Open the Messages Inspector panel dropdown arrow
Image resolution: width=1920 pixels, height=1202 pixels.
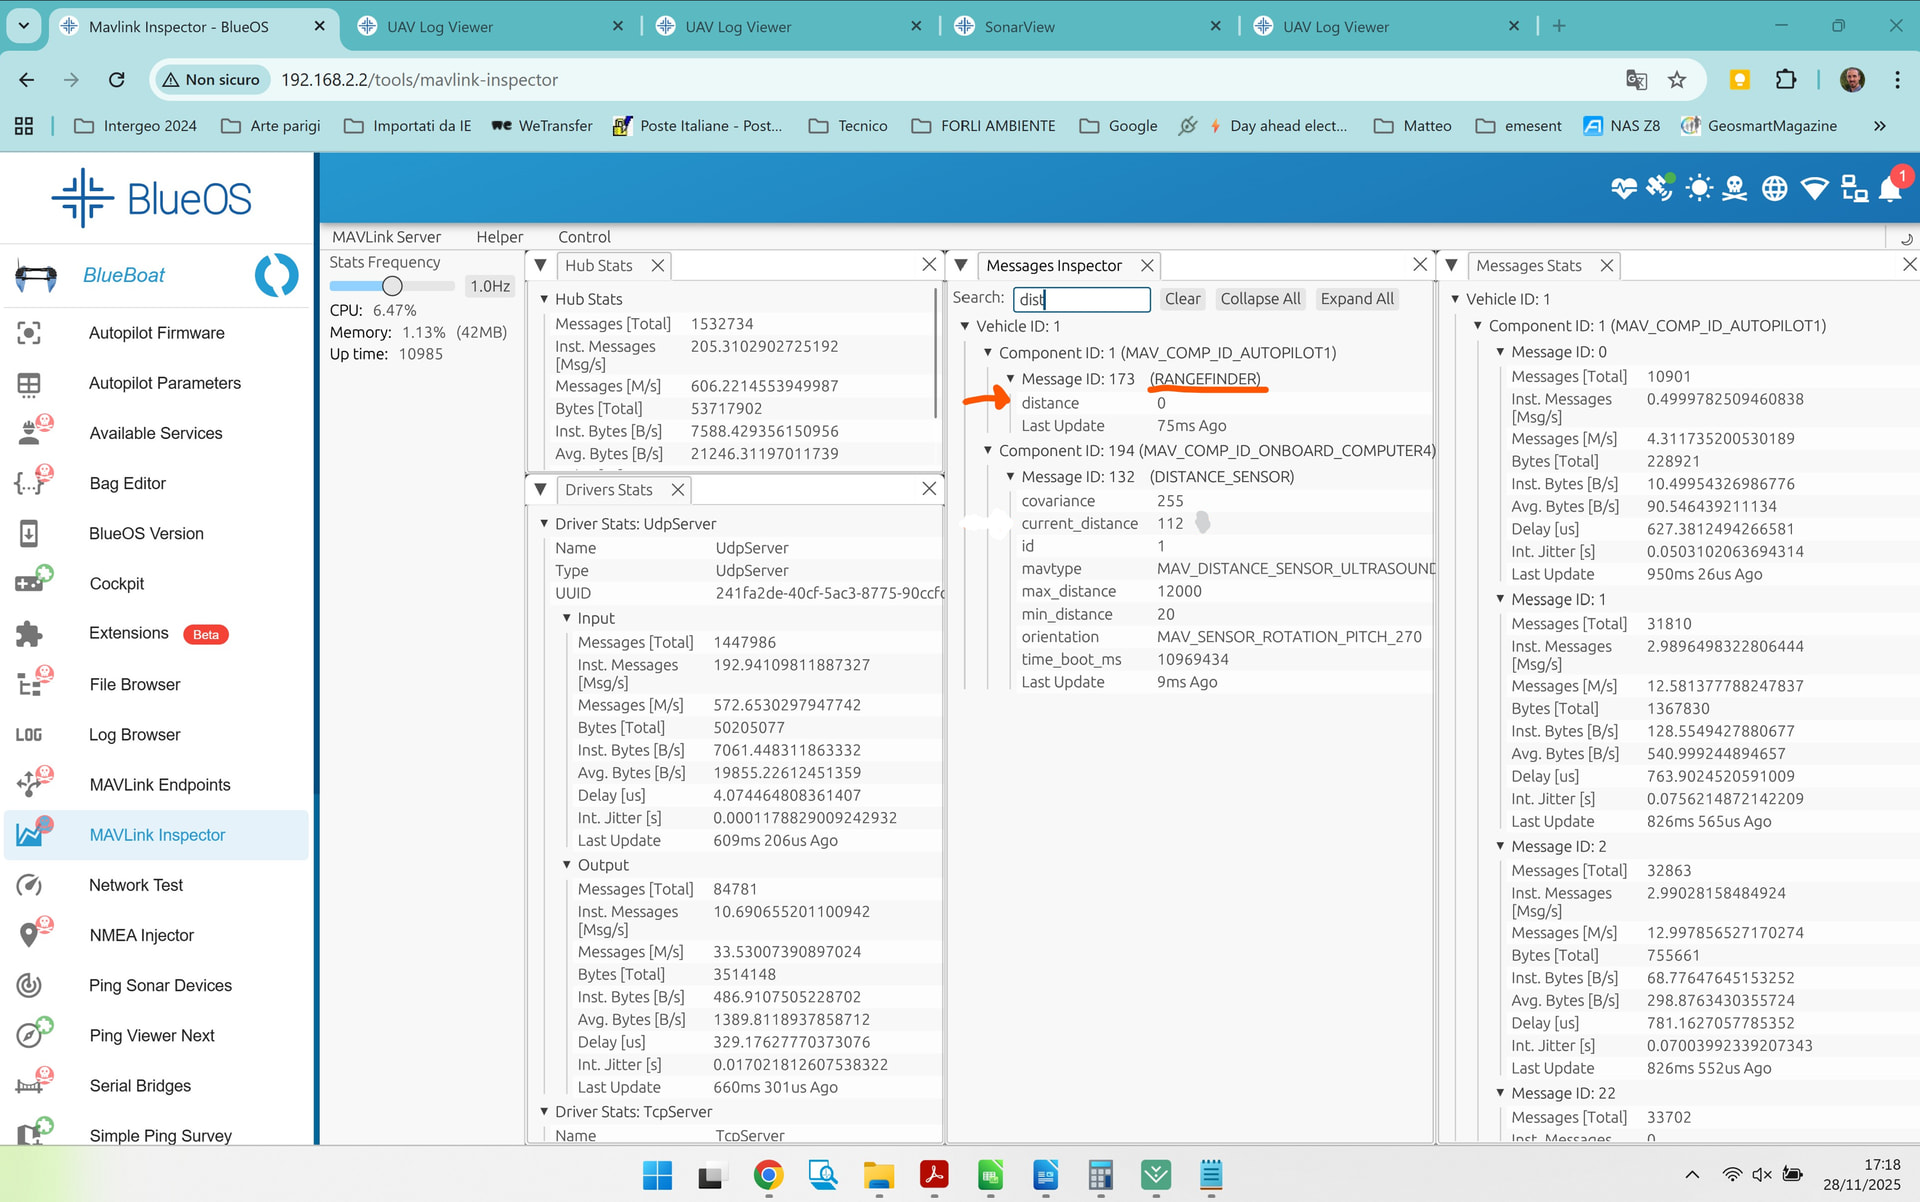[961, 266]
